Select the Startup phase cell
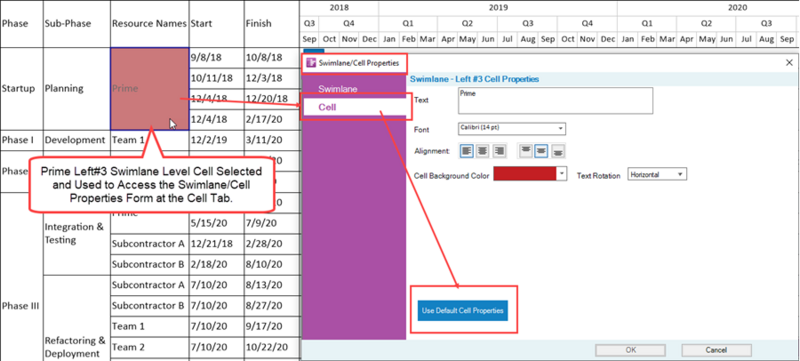800x361 pixels. tap(21, 89)
